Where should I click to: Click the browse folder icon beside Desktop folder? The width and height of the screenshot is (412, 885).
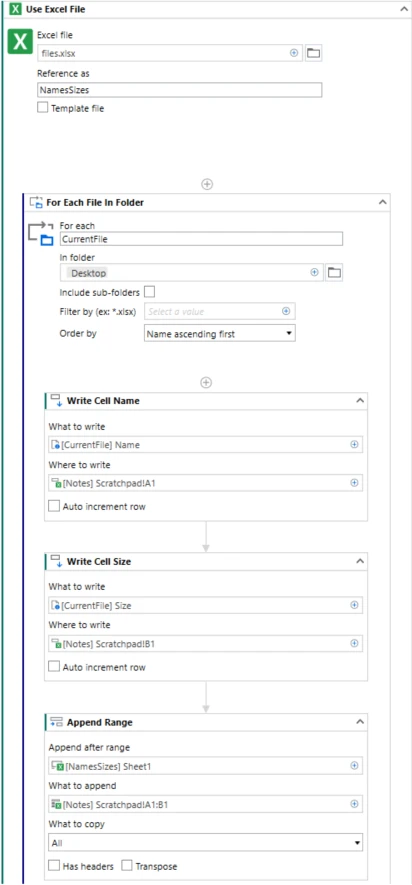point(335,273)
